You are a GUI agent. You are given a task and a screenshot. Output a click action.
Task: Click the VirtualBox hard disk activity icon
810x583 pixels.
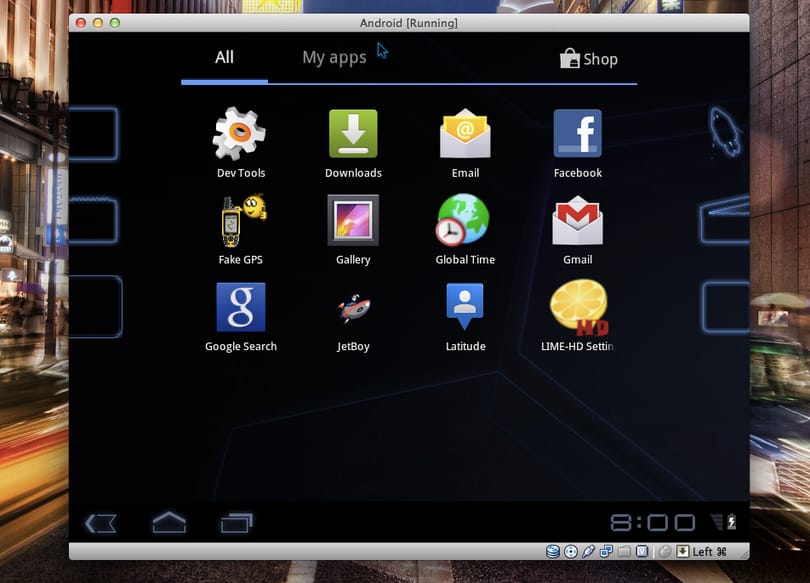(x=553, y=552)
